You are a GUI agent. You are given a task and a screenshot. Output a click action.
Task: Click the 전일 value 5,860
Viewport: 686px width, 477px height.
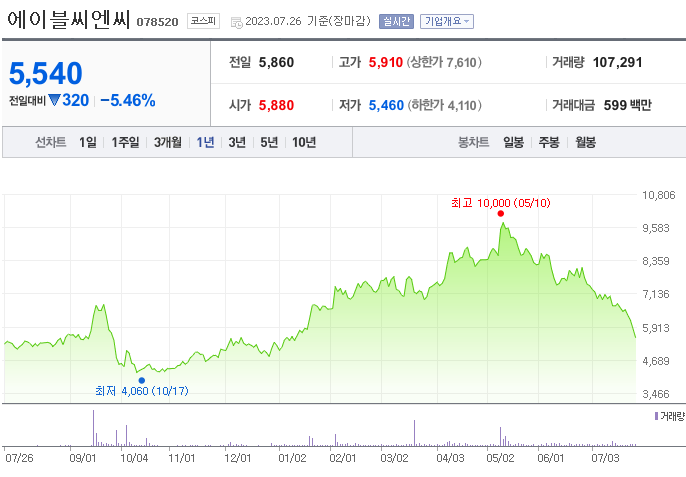(276, 63)
